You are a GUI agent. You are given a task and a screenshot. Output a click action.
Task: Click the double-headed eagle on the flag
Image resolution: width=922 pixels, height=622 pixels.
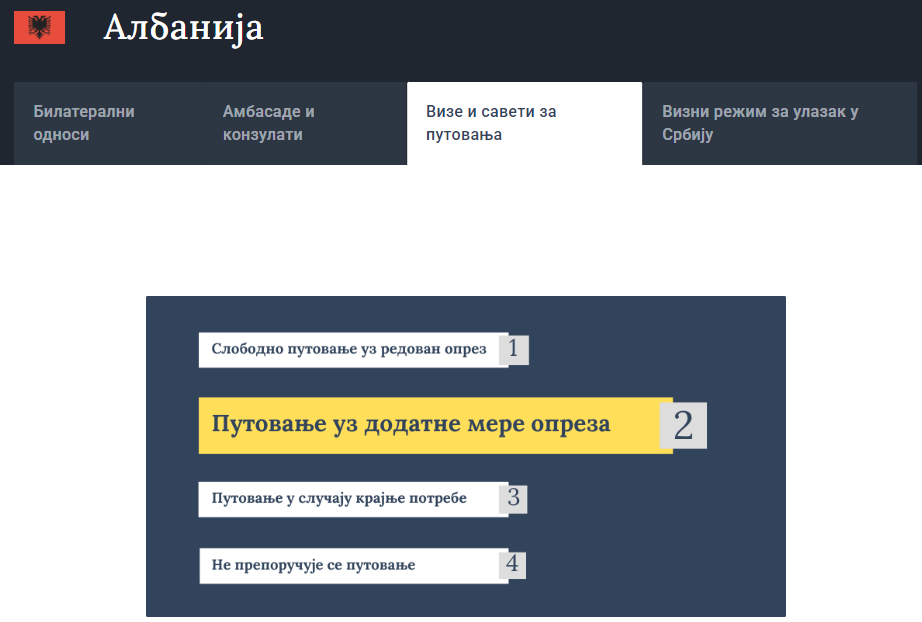click(x=40, y=28)
